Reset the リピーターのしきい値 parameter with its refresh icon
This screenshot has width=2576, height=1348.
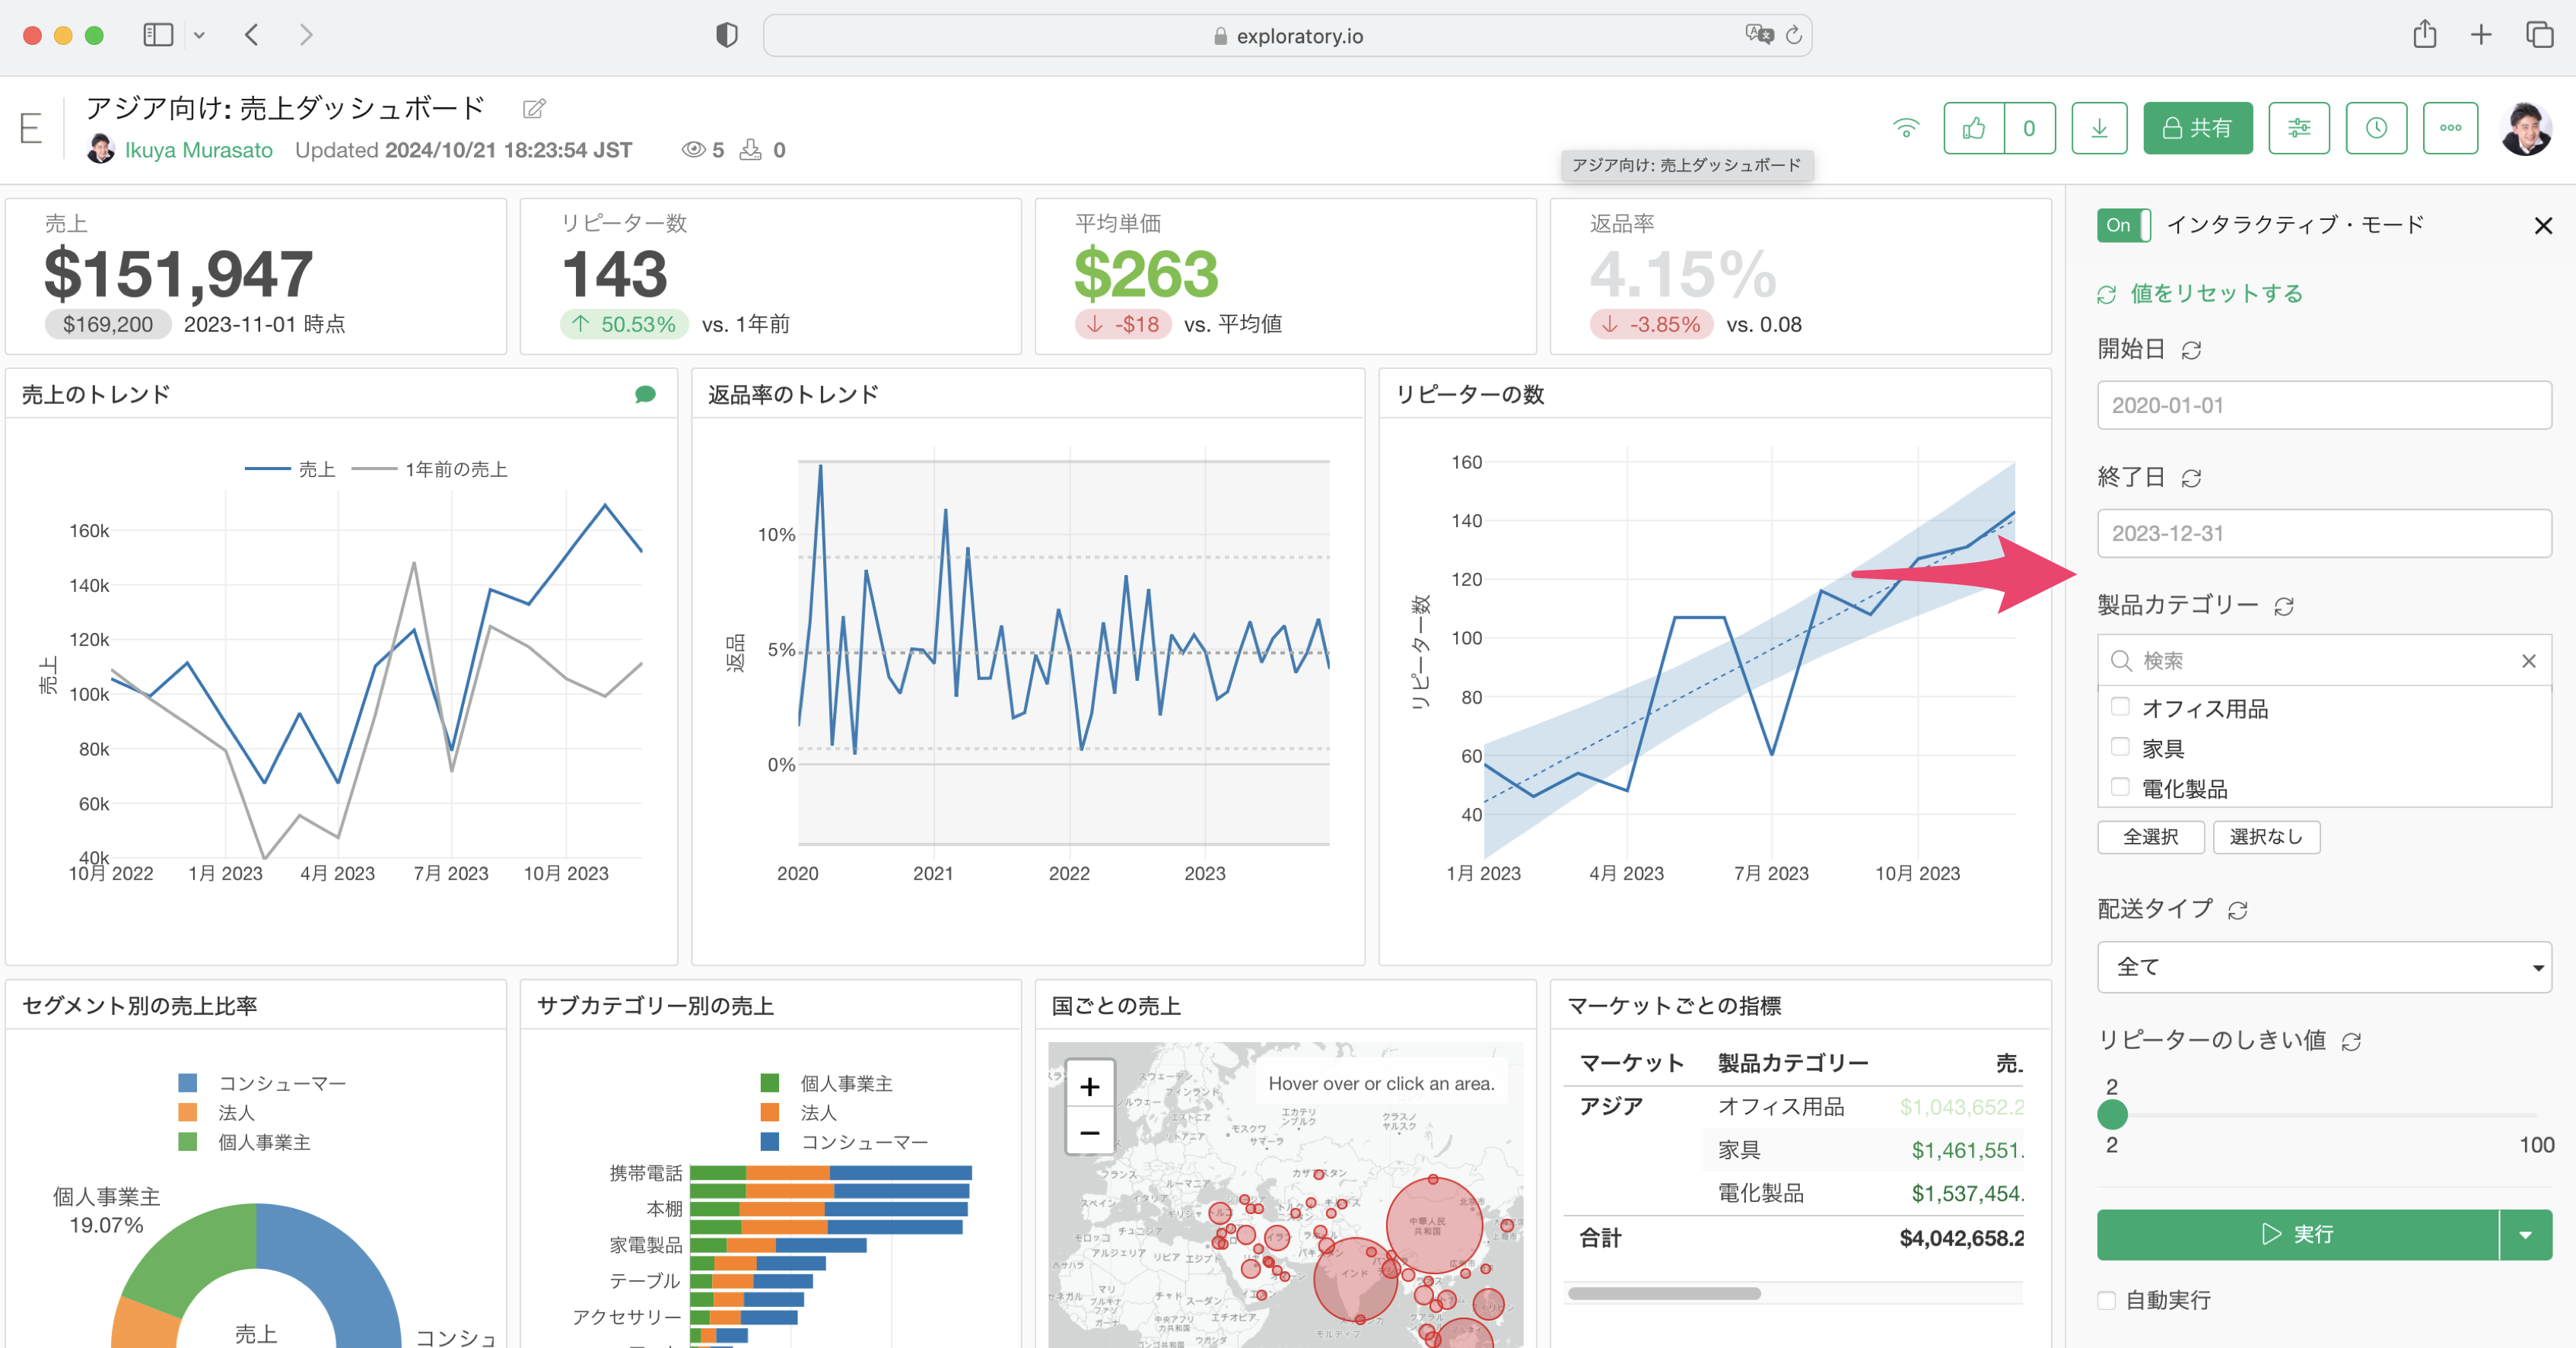tap(2351, 1041)
